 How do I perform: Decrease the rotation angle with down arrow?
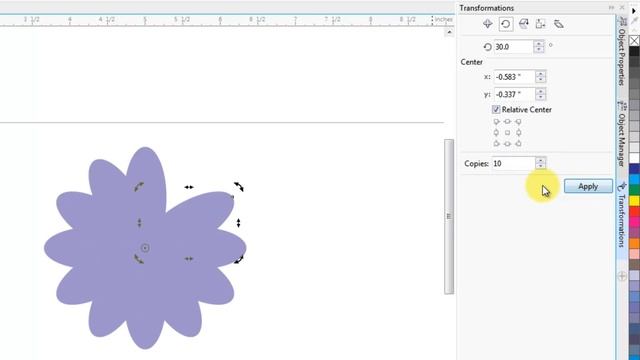539,50
